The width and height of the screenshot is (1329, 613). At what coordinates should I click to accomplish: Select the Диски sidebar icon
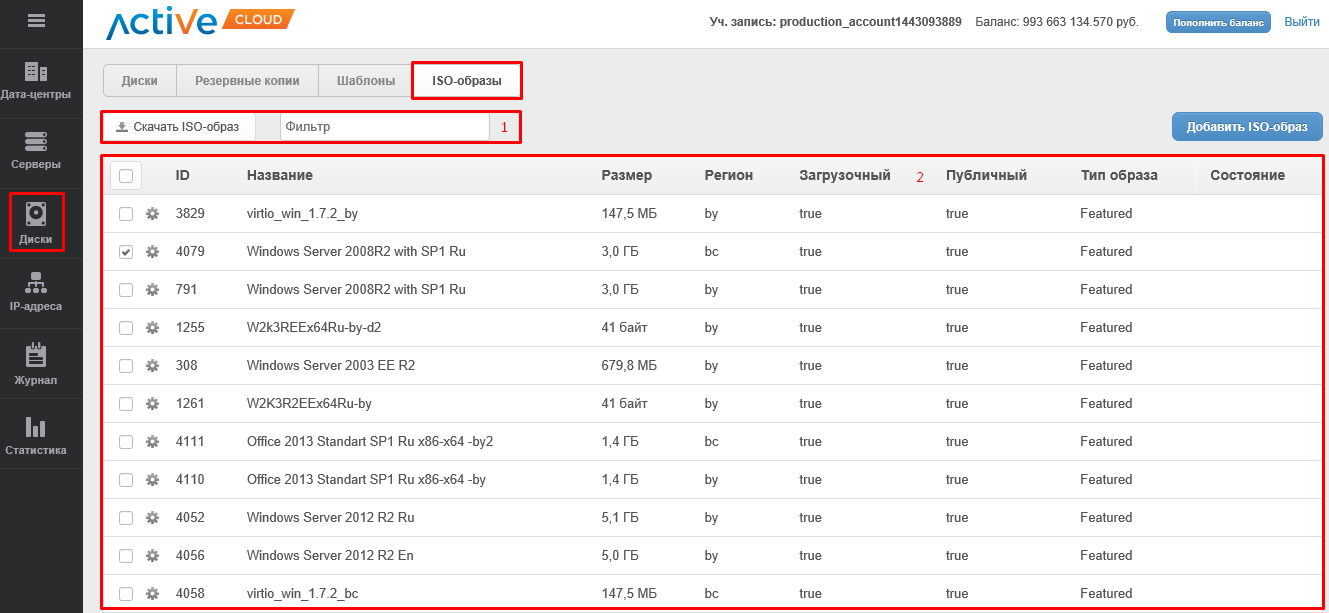click(36, 222)
